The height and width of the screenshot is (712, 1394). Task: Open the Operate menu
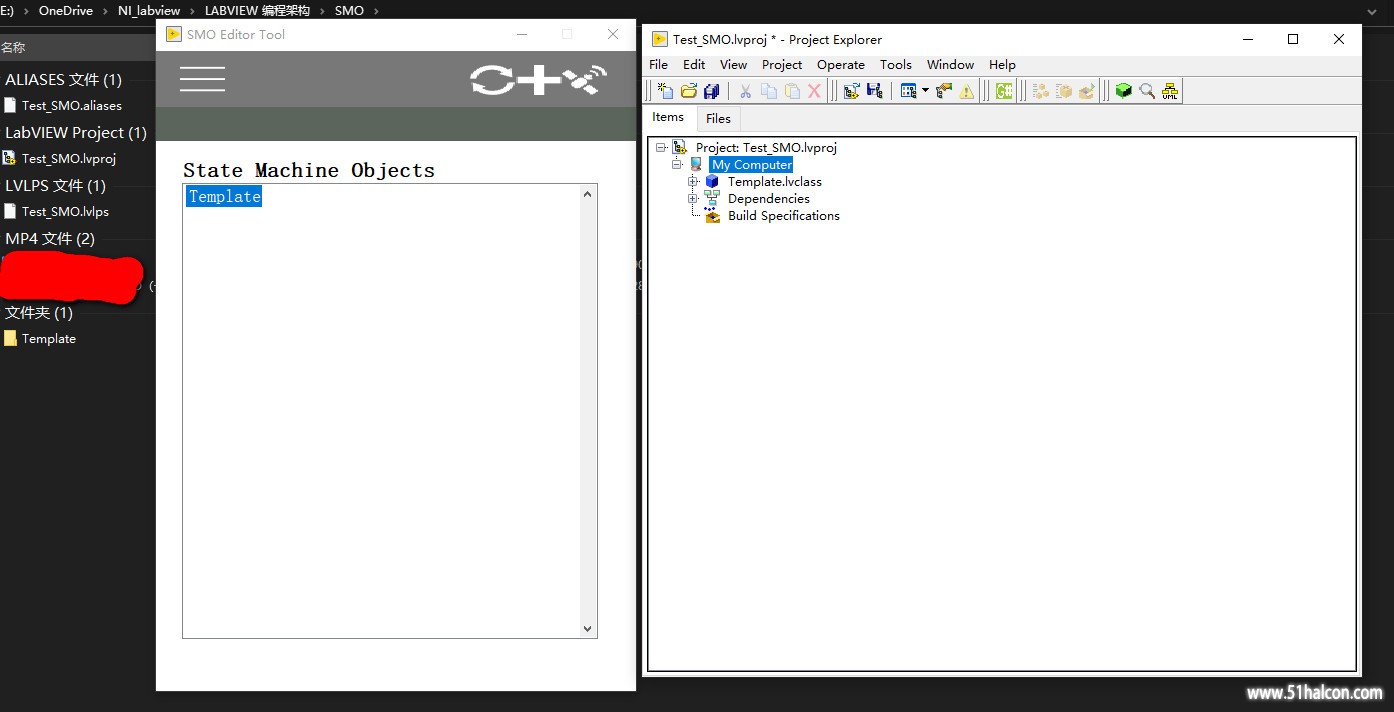point(841,64)
